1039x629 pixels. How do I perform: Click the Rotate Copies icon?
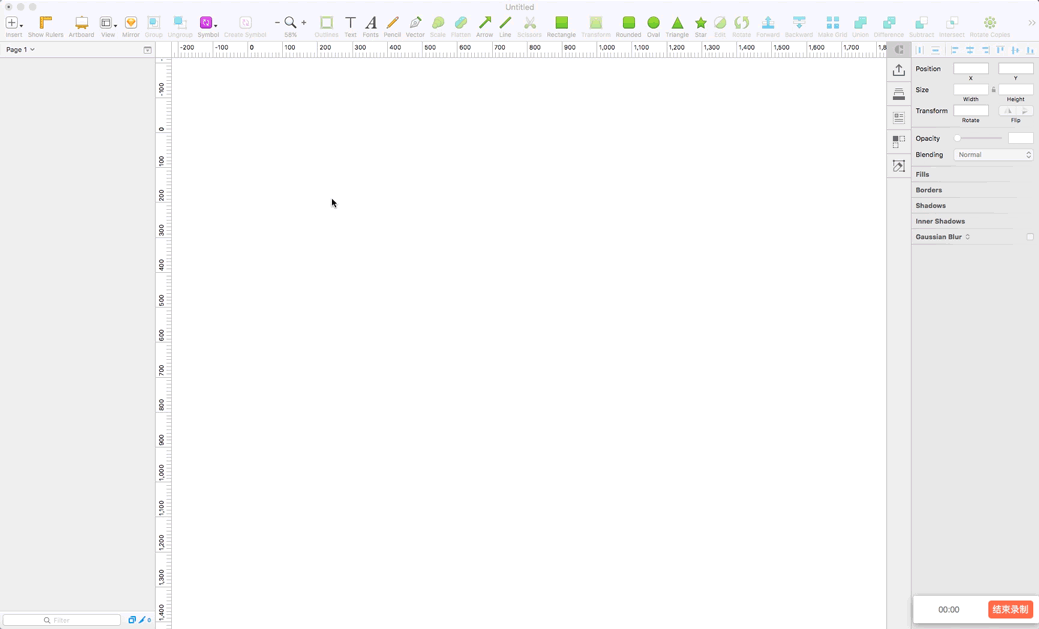(x=989, y=23)
